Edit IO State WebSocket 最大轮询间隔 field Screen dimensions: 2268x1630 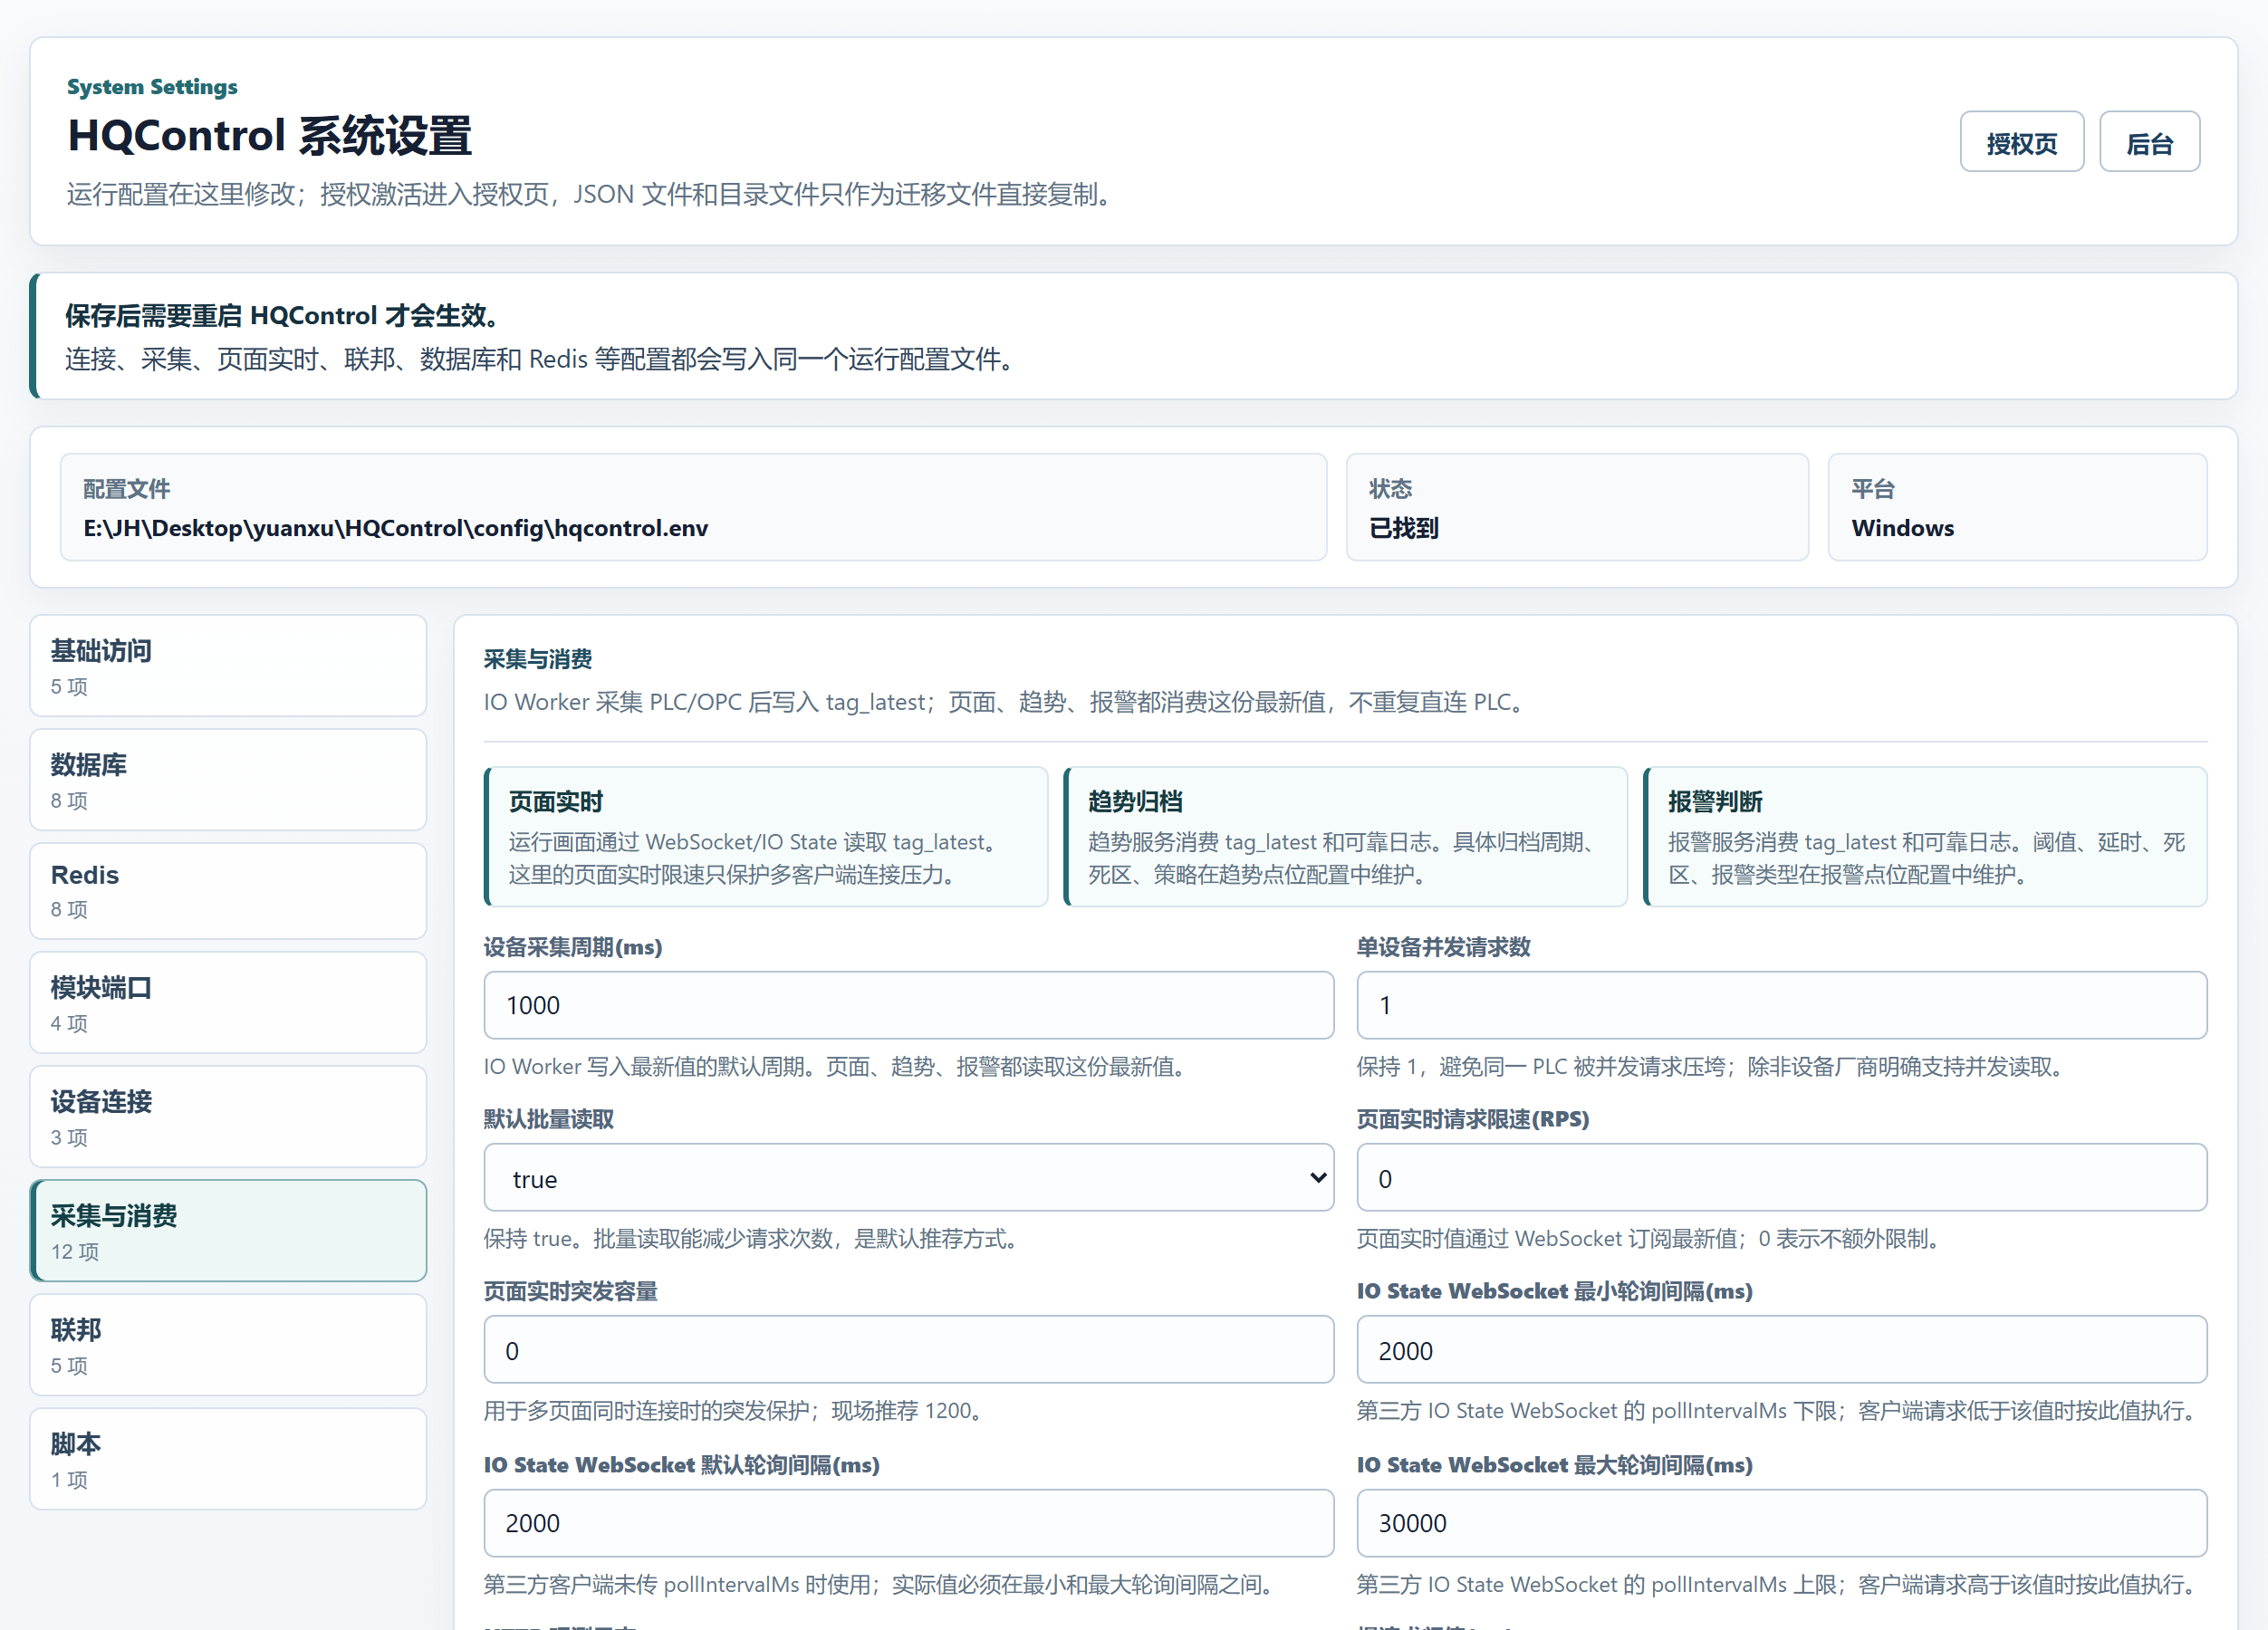point(1781,1523)
